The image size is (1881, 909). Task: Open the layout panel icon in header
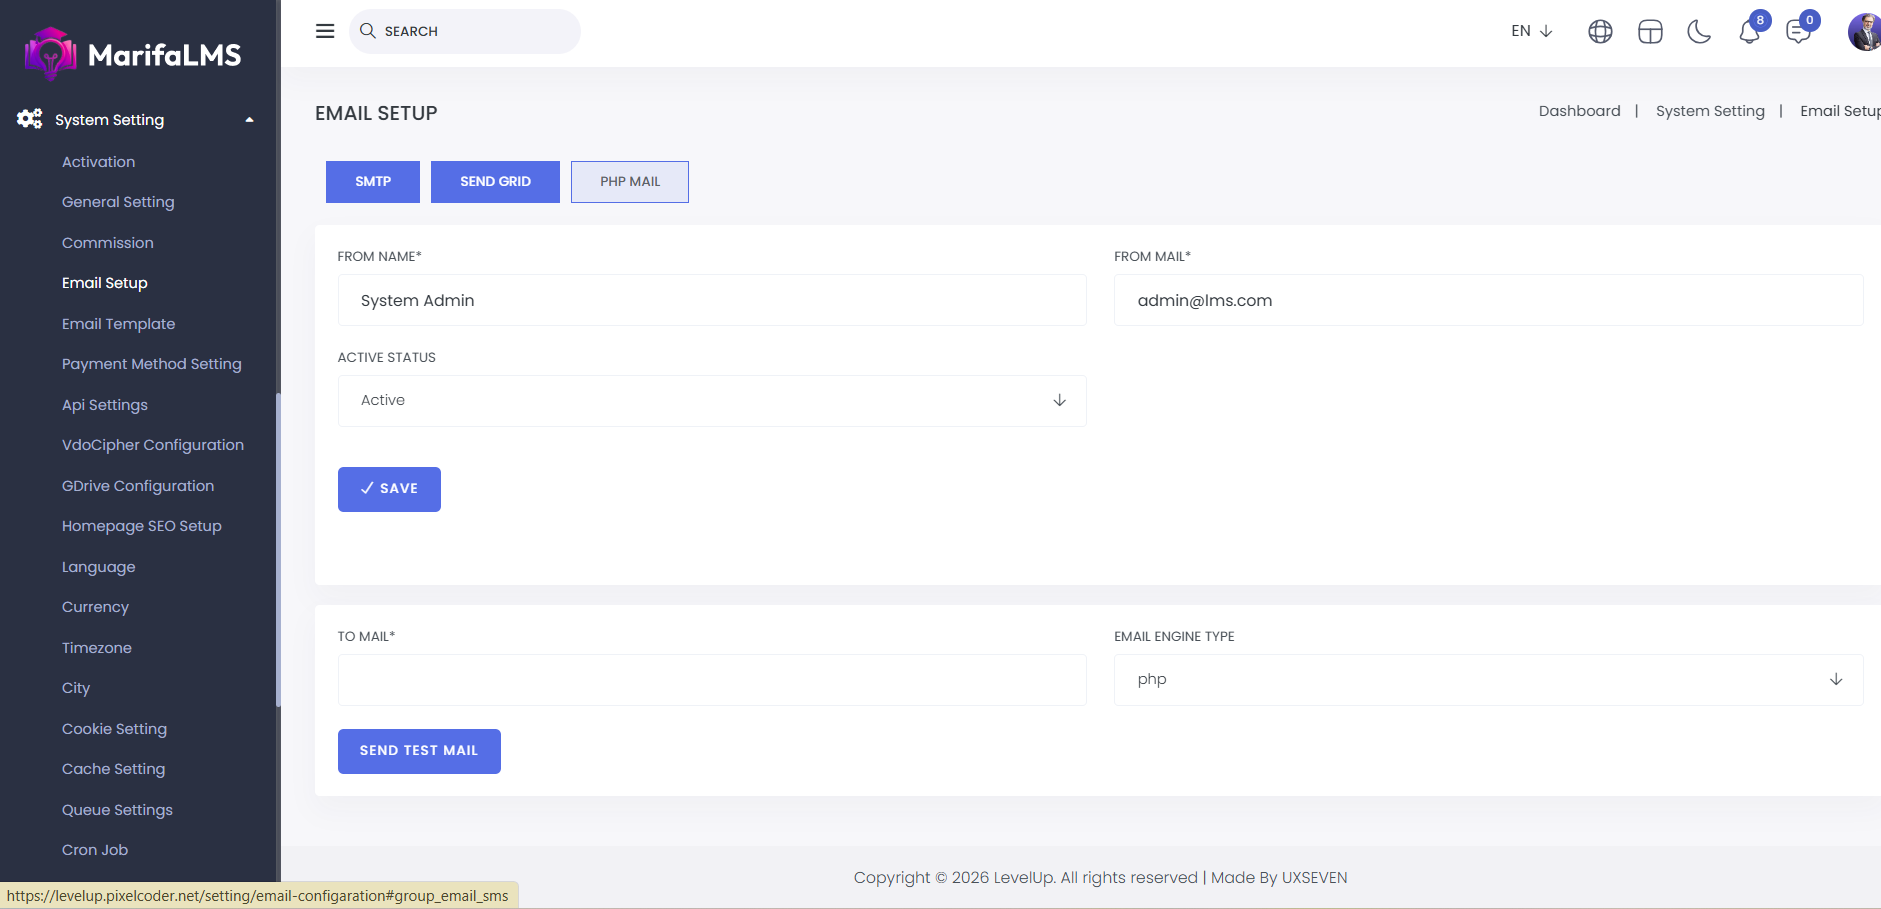(1650, 32)
